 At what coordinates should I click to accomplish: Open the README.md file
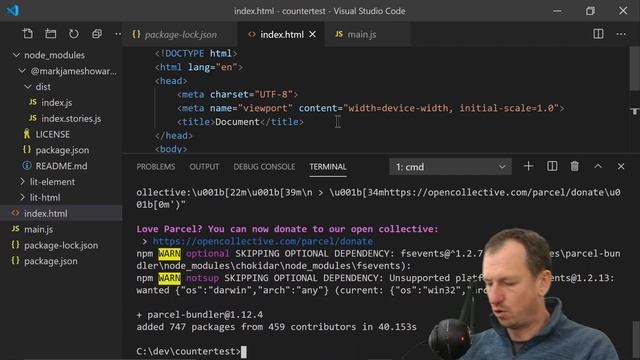tap(61, 166)
